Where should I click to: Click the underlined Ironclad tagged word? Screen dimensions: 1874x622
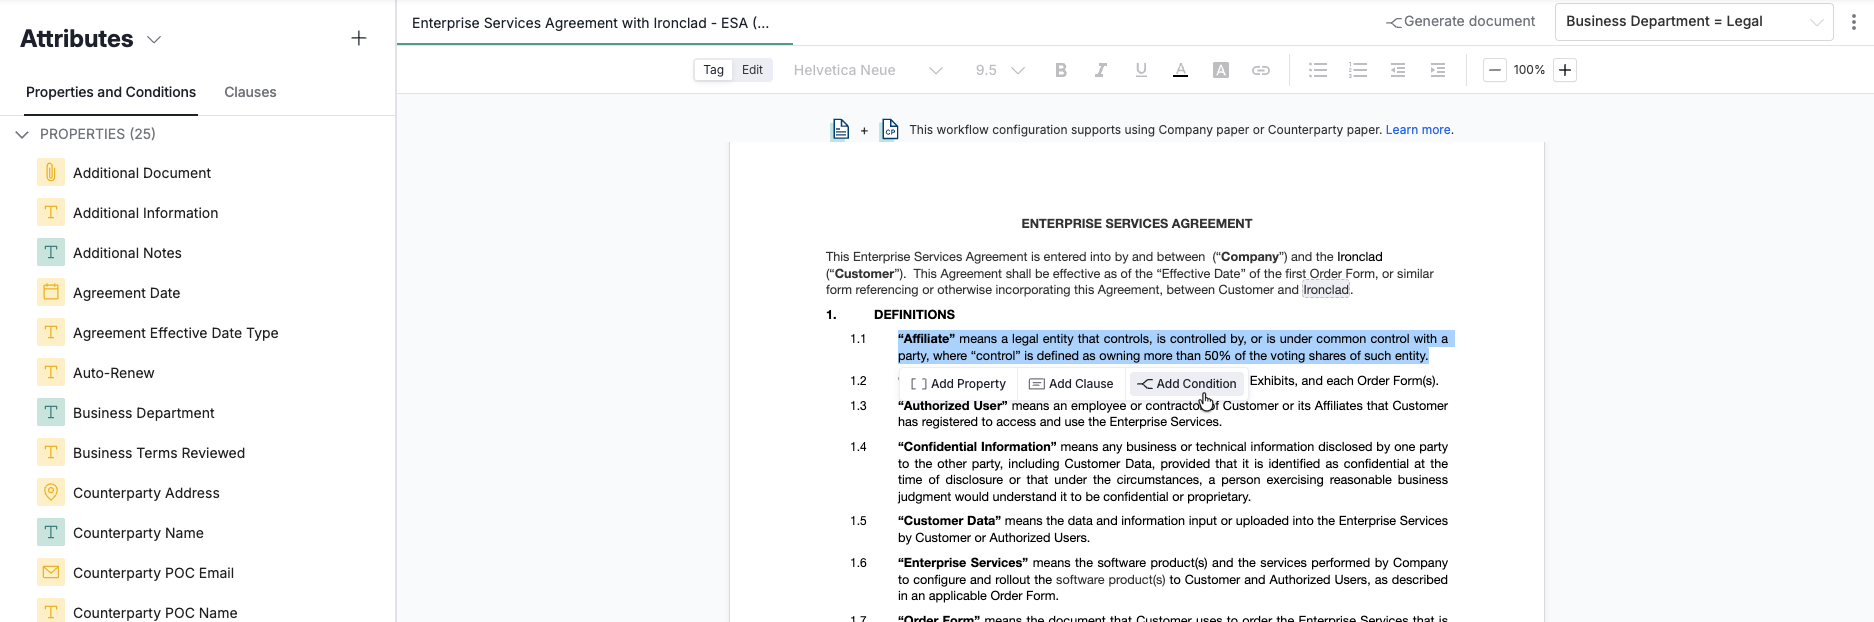[x=1326, y=290]
